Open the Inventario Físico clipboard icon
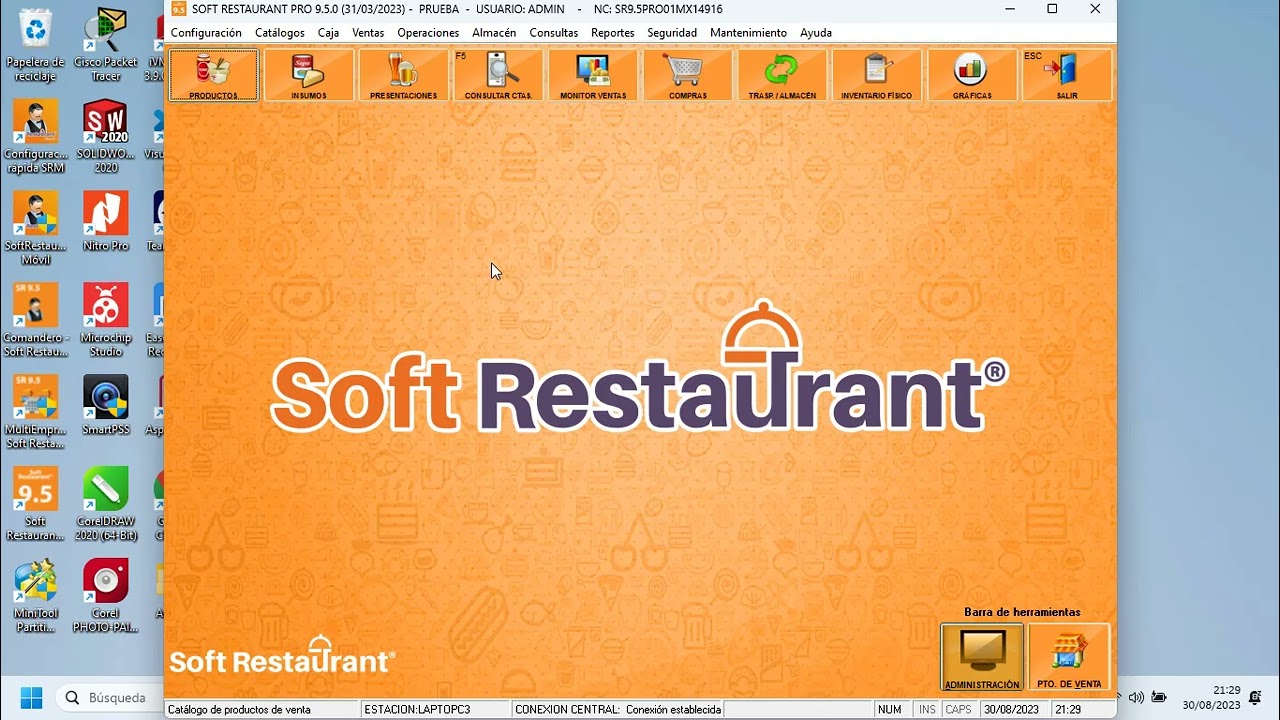Screen dimensions: 1280x720 point(877,75)
